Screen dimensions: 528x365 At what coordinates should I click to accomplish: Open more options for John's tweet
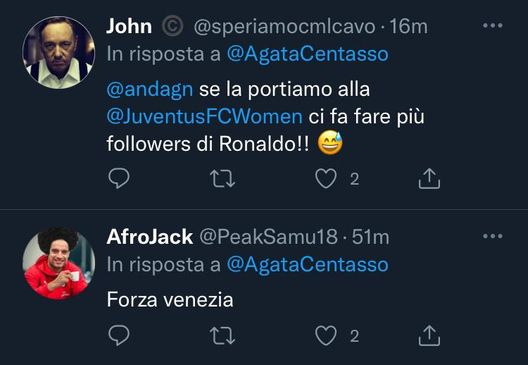[493, 26]
